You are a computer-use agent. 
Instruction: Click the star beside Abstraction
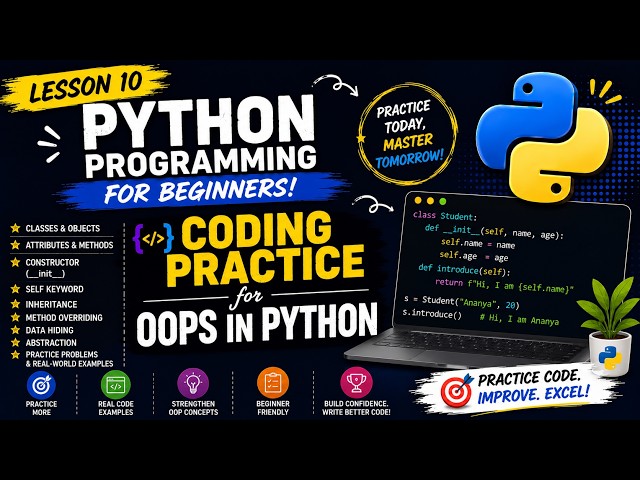(x=16, y=342)
